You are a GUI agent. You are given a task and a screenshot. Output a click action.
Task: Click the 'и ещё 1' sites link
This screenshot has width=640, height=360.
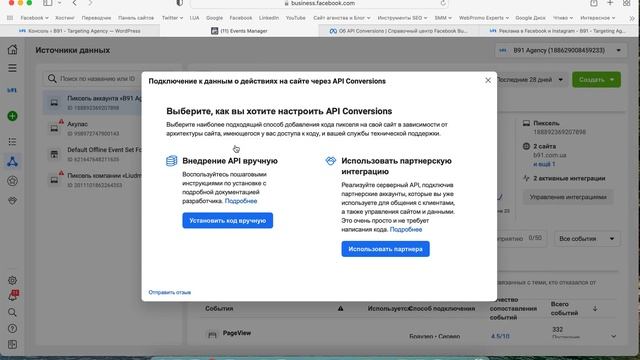[544, 164]
